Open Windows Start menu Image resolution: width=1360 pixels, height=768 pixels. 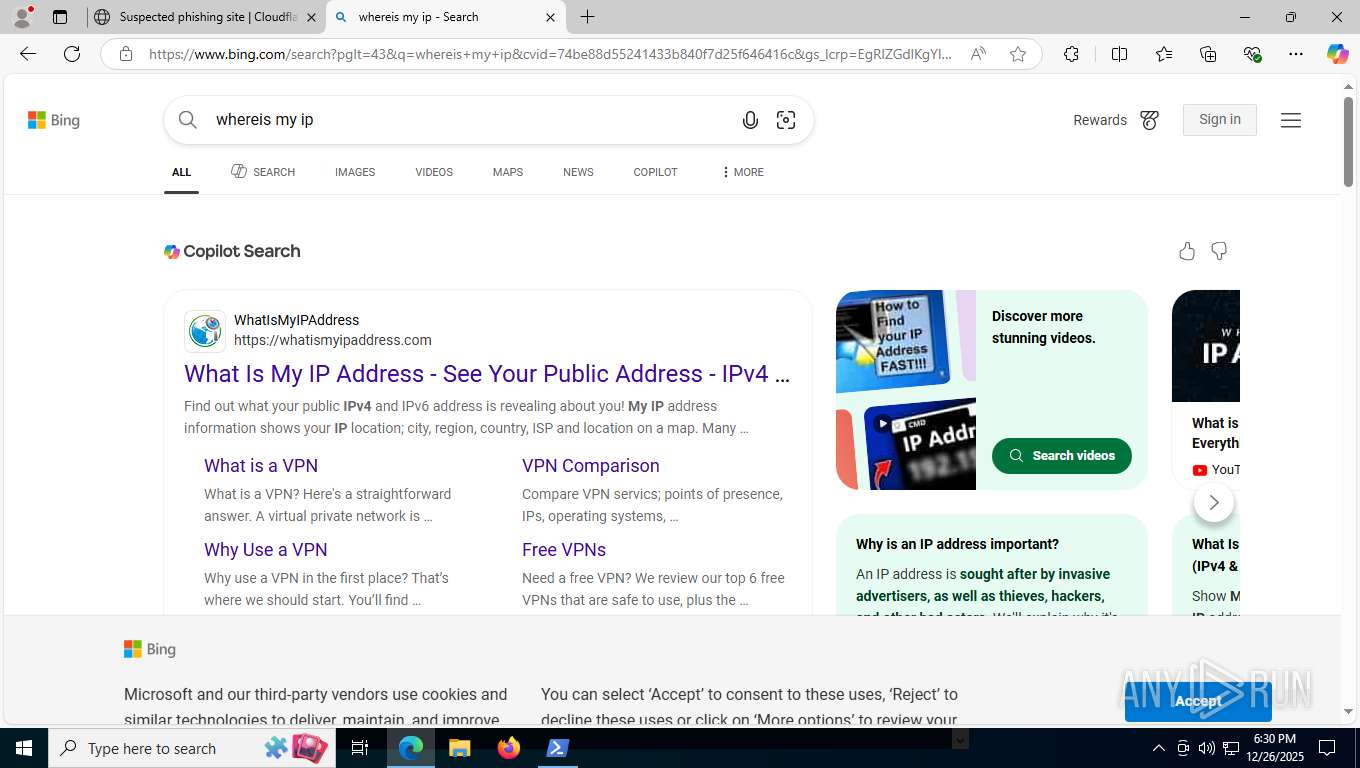[23, 748]
